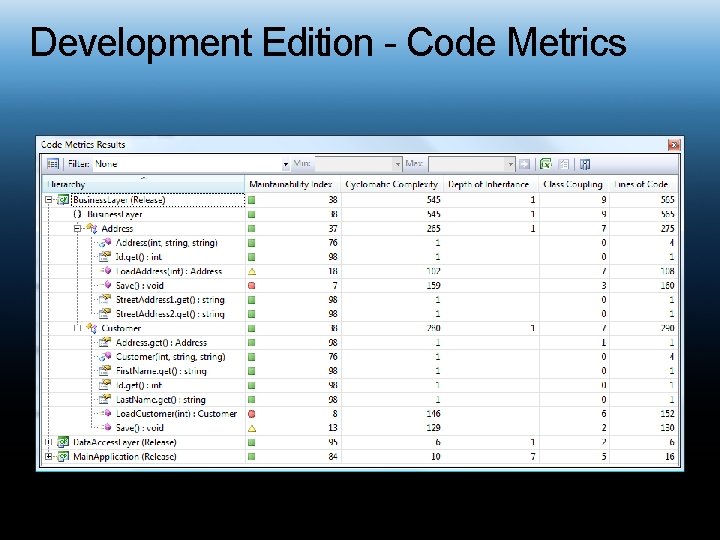
Task: Select the Id.get() : int row under Customer
Action: tap(139, 385)
